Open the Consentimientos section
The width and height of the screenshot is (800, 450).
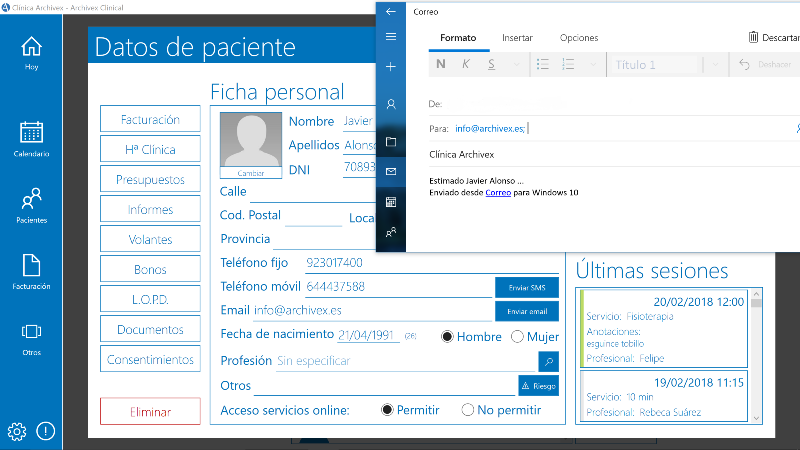[150, 359]
